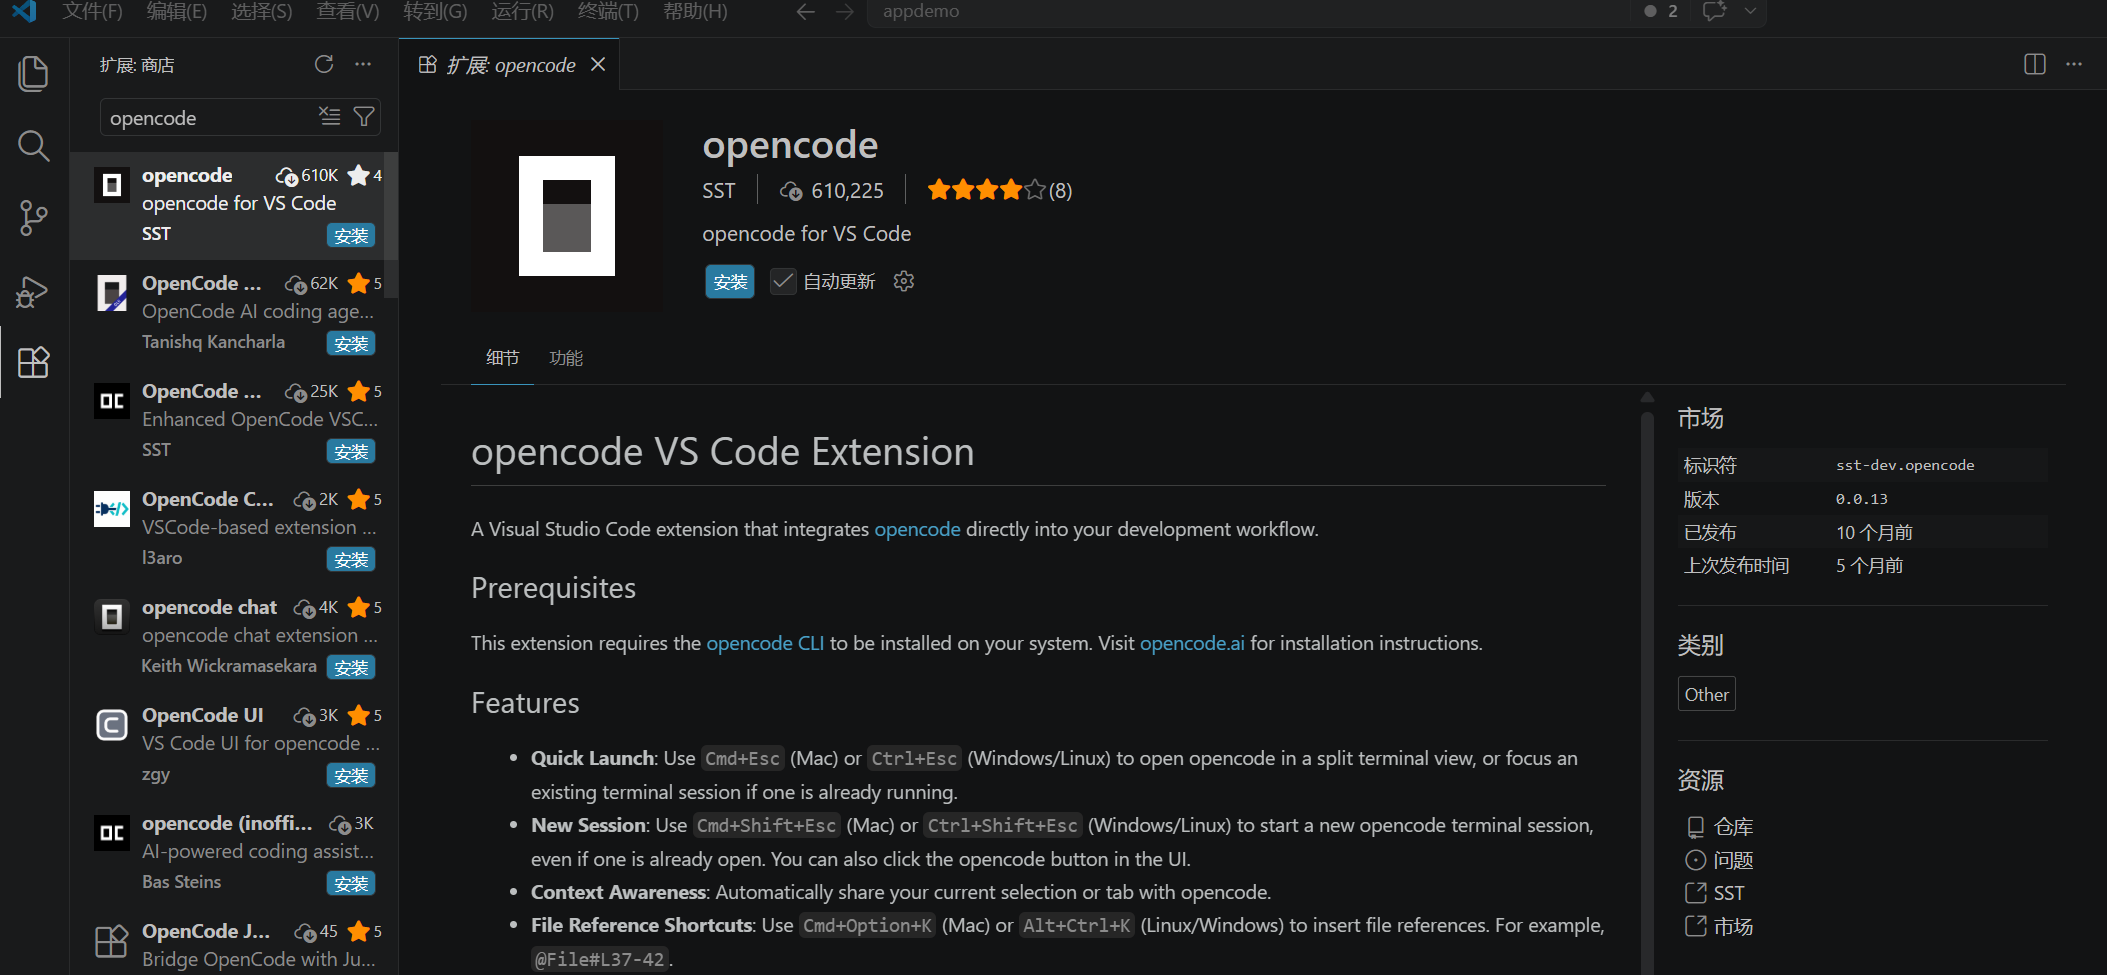Open the Explorer view in activity bar
Screen dimensions: 2107x975
coord(33,73)
